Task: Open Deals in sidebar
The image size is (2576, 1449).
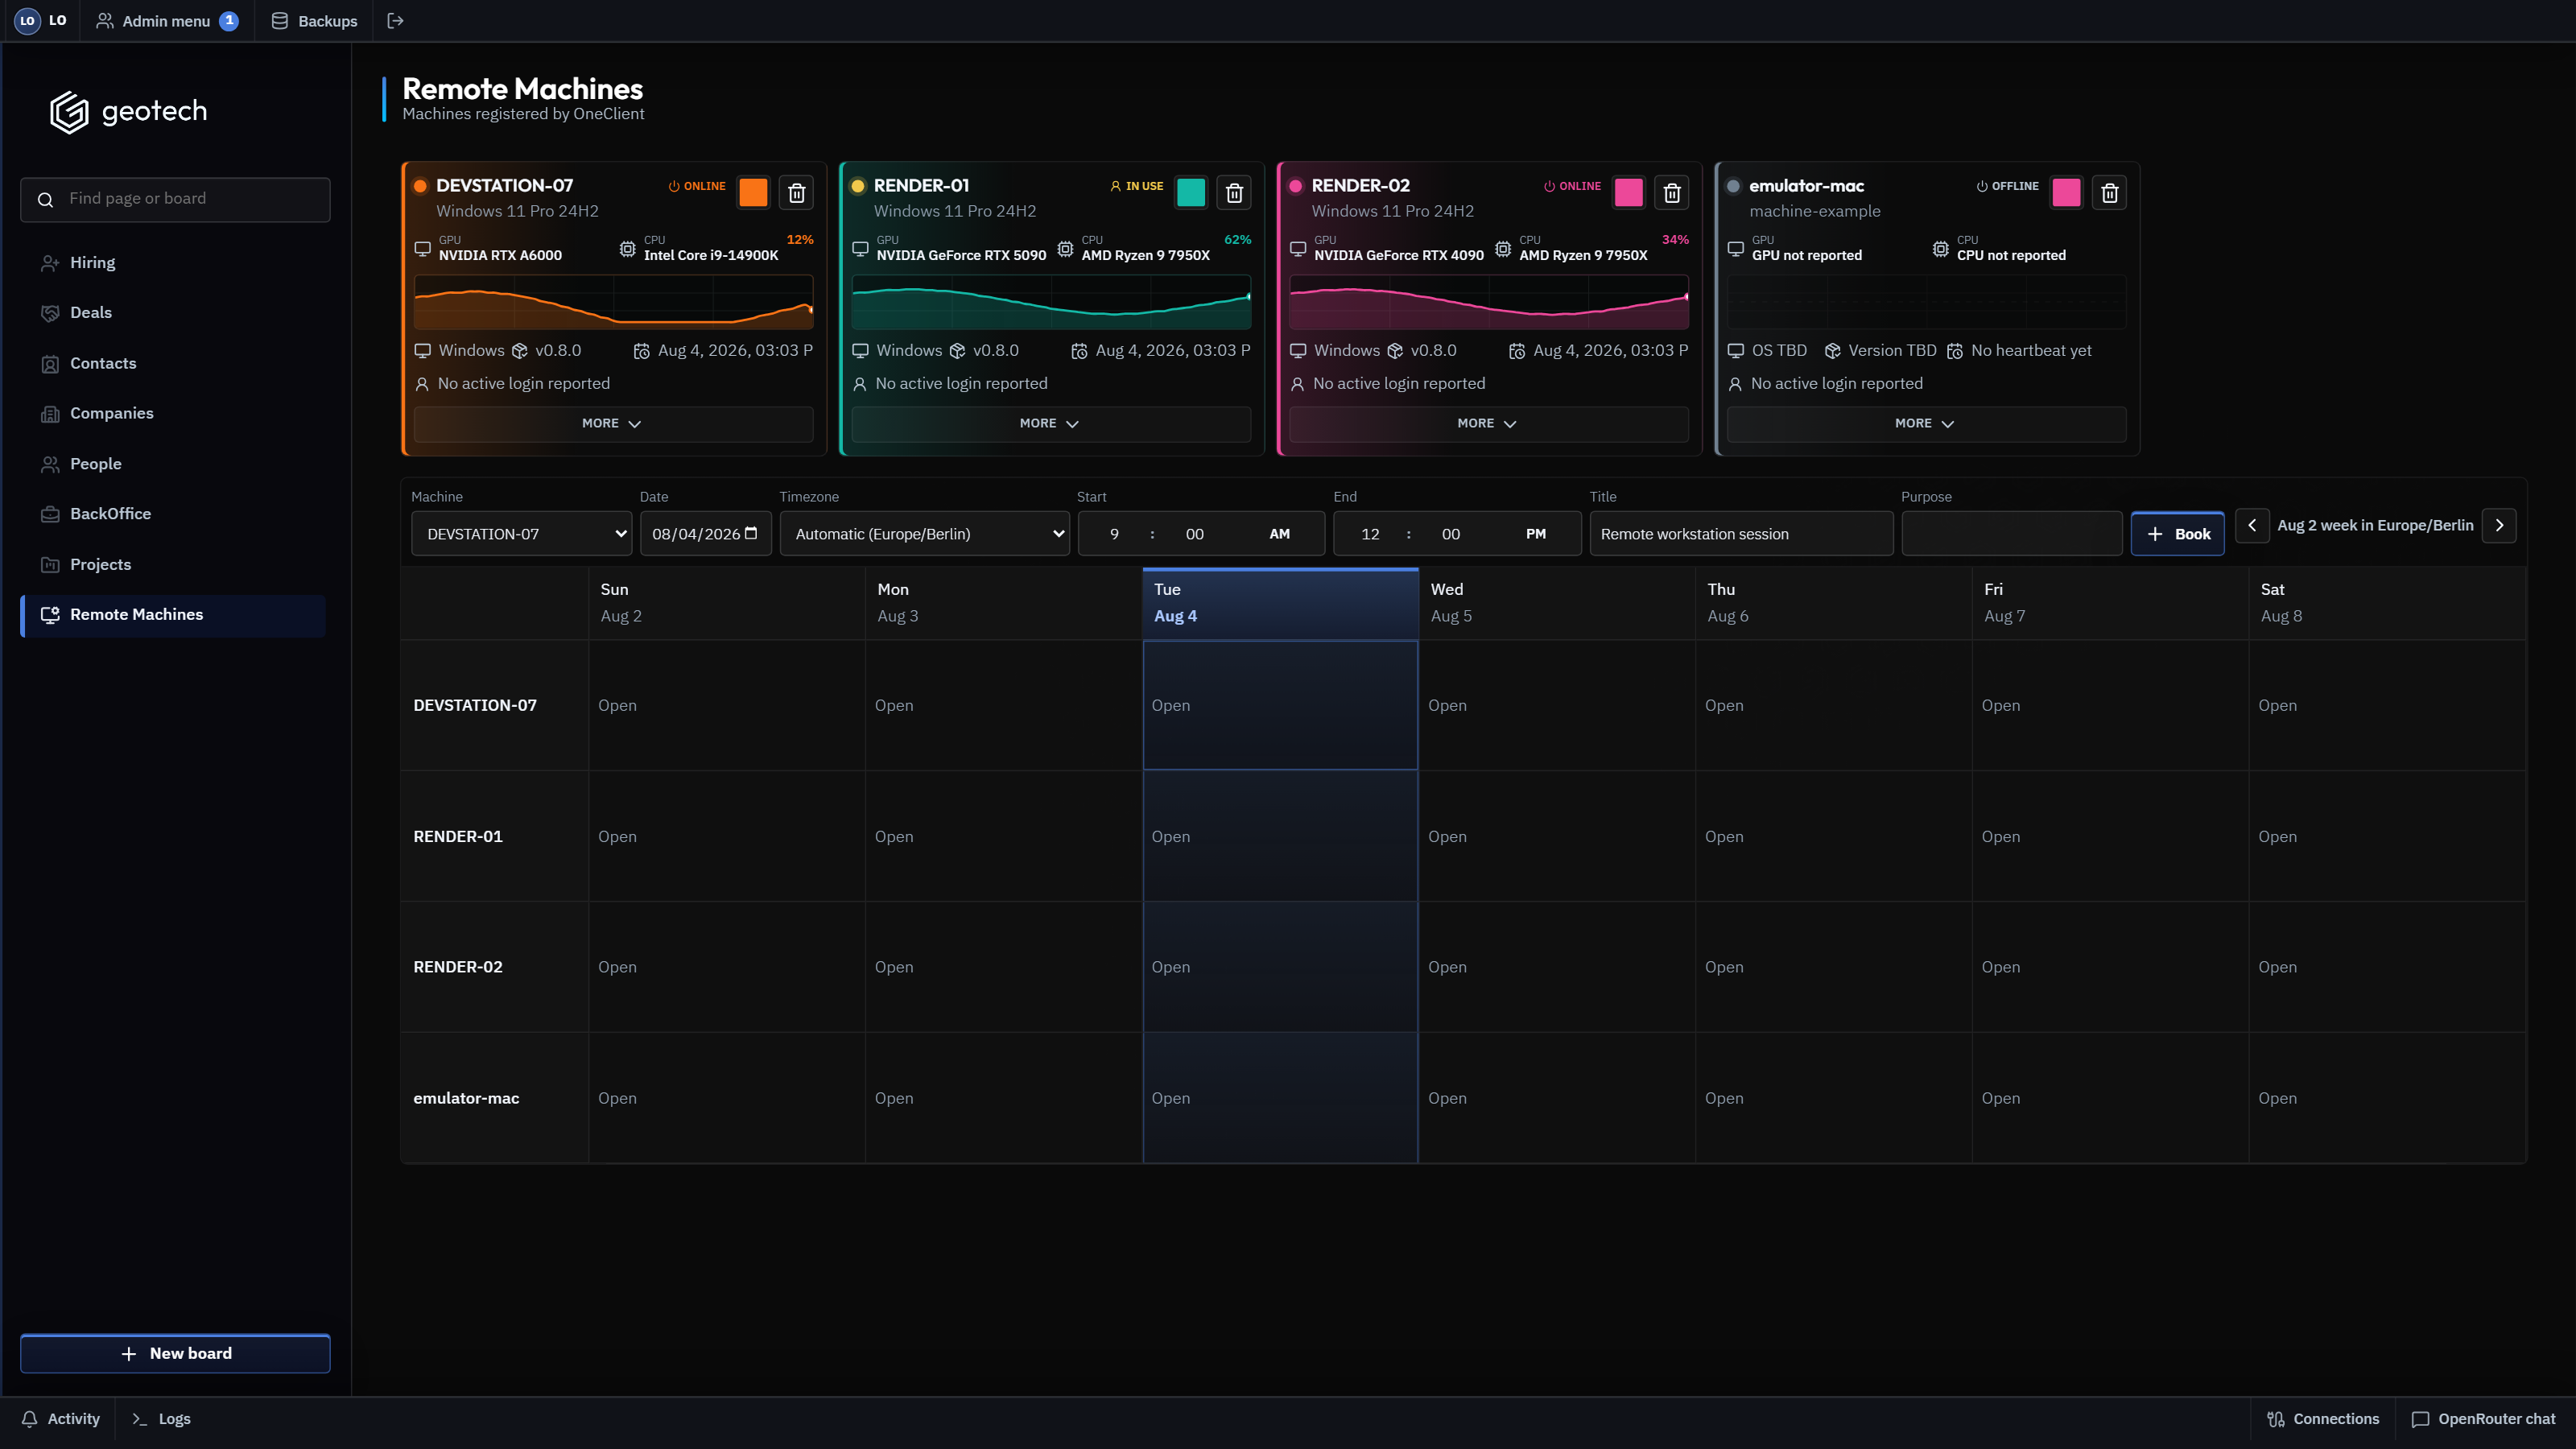Action: coord(173,313)
